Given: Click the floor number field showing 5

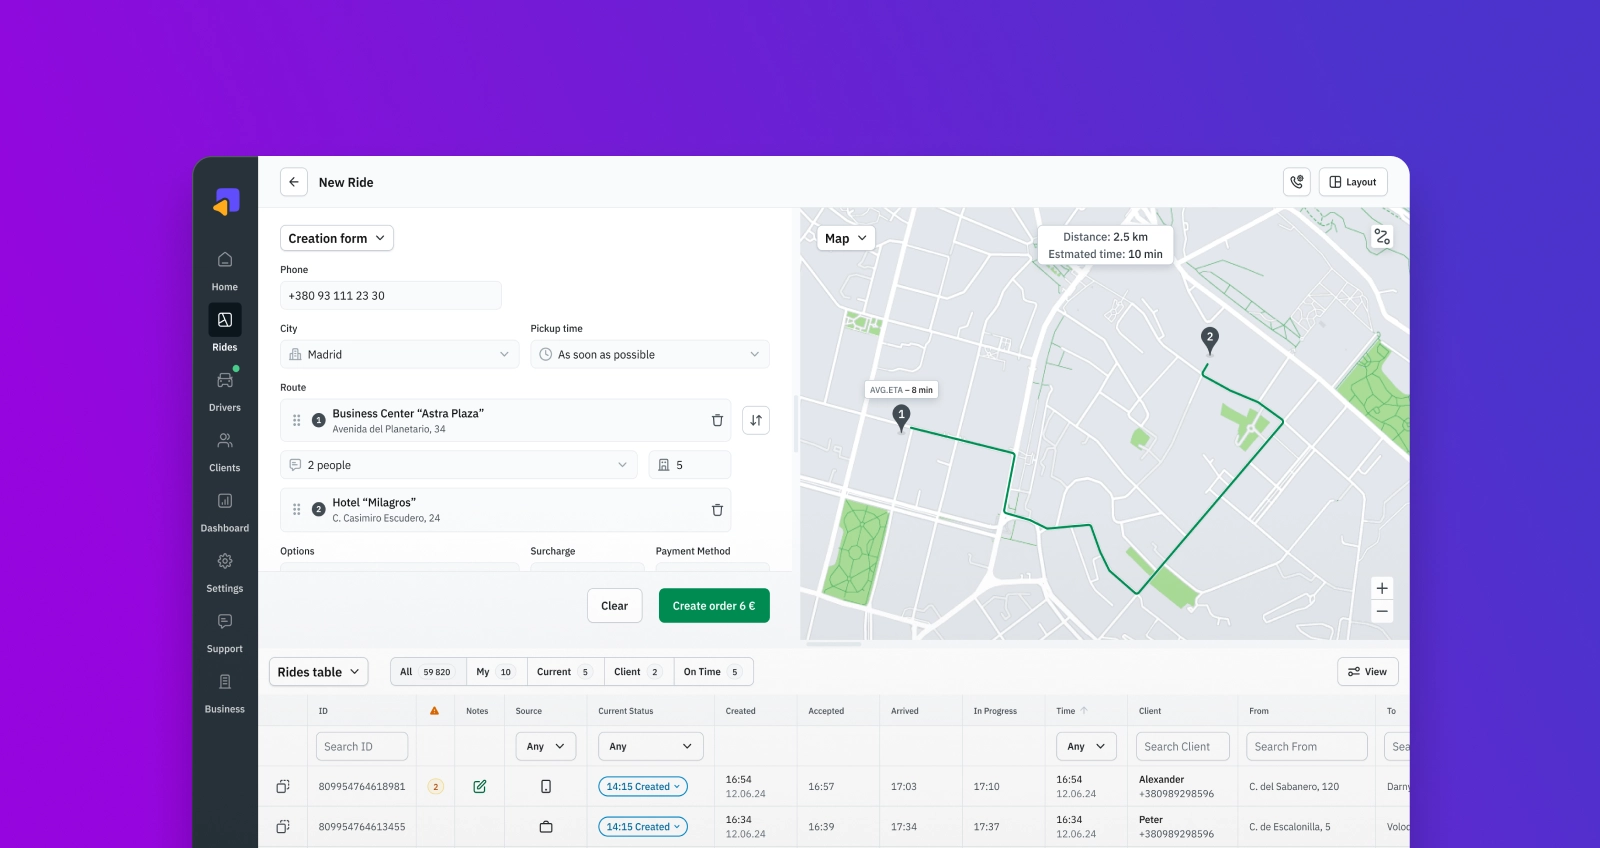Looking at the screenshot, I should tap(690, 465).
